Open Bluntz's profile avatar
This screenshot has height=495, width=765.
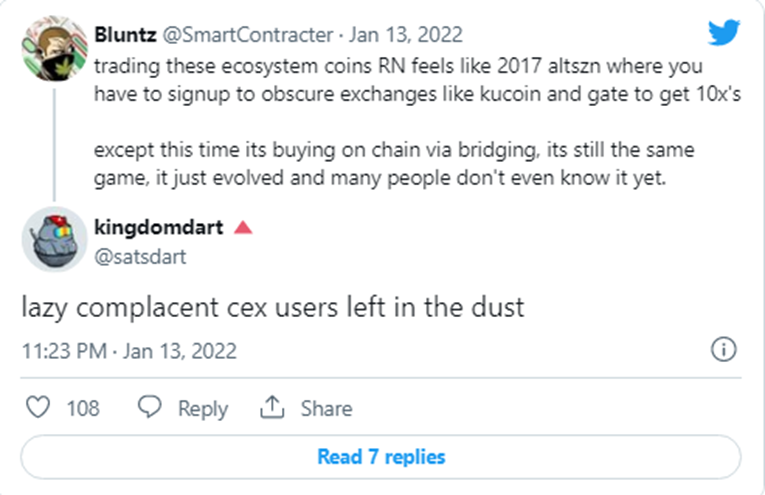coord(55,48)
